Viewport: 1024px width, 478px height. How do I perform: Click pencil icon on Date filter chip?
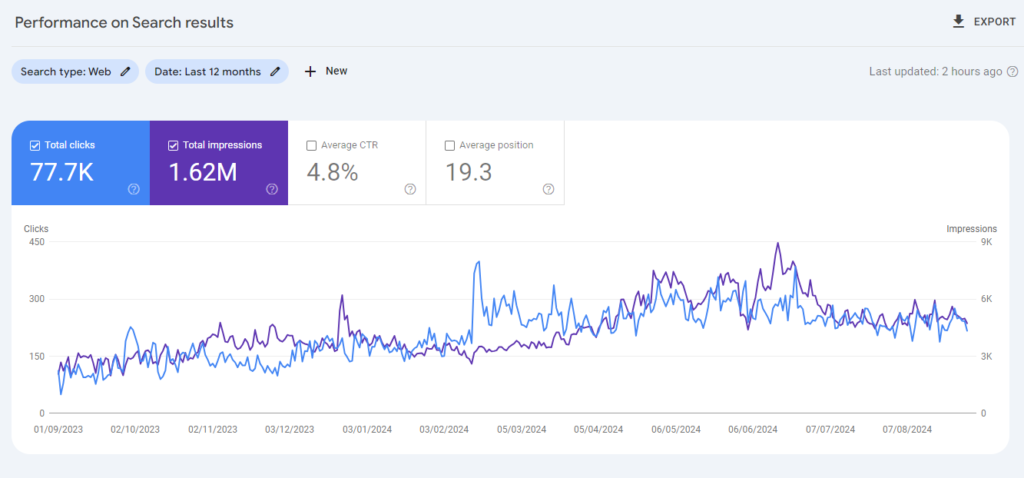pos(275,72)
